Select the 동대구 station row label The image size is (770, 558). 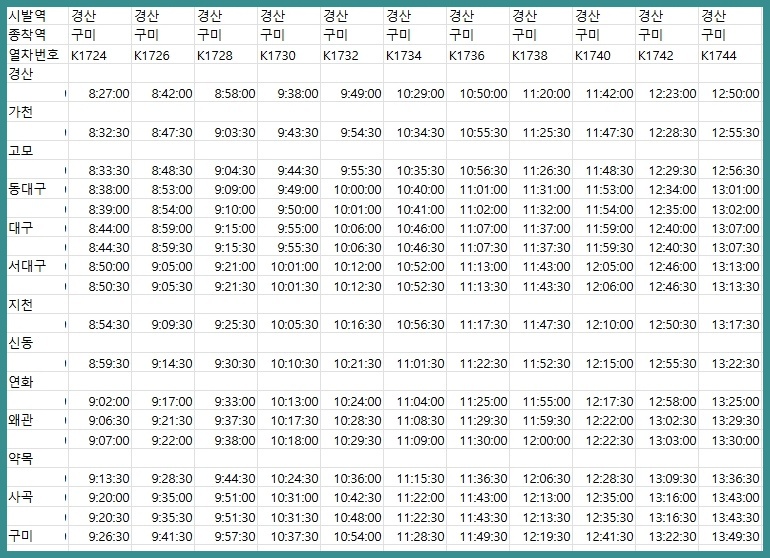pyautogui.click(x=37, y=189)
